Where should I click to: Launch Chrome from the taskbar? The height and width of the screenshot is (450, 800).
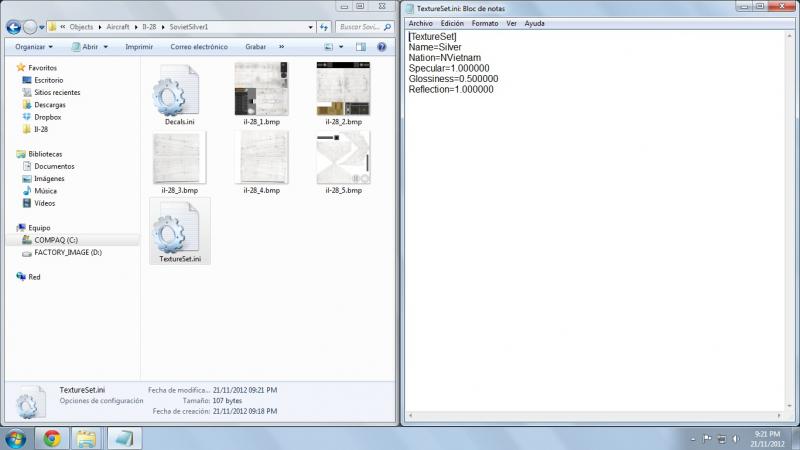coord(52,438)
